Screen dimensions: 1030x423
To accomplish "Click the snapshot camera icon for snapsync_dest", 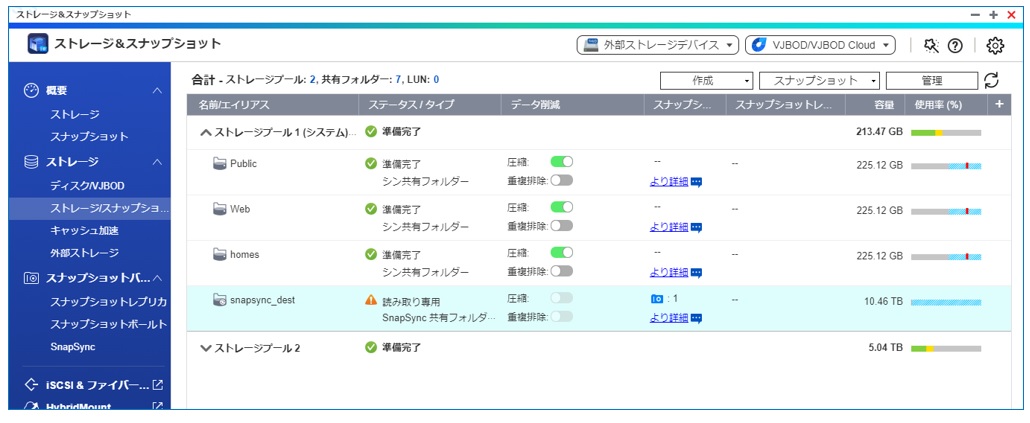I will click(x=657, y=299).
